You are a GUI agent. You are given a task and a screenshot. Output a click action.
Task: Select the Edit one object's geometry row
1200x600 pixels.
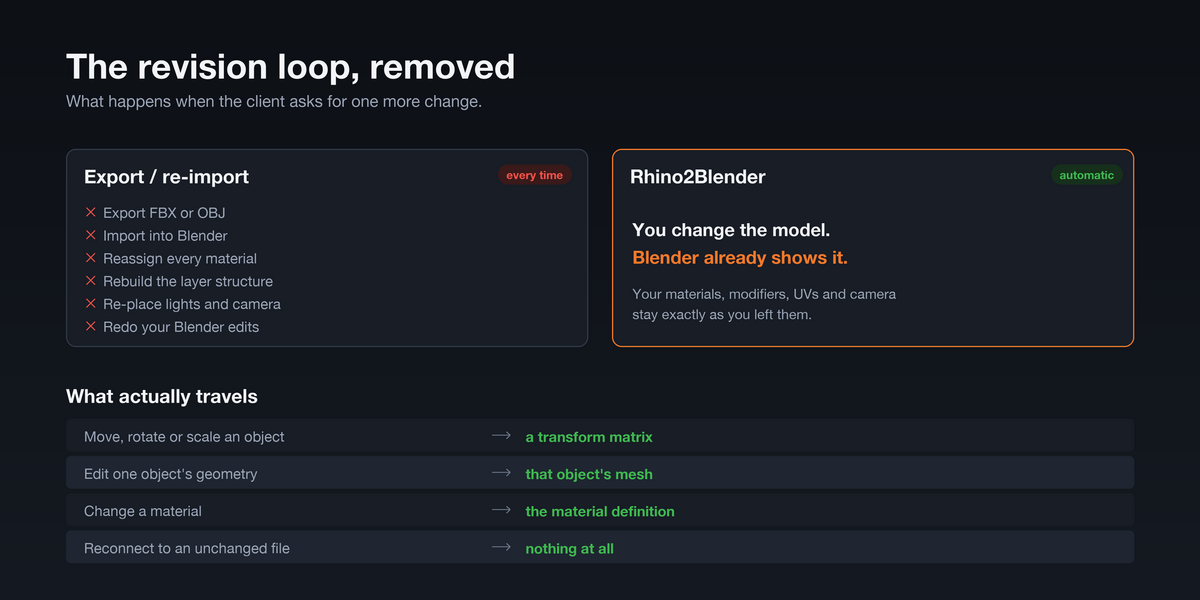click(x=600, y=473)
